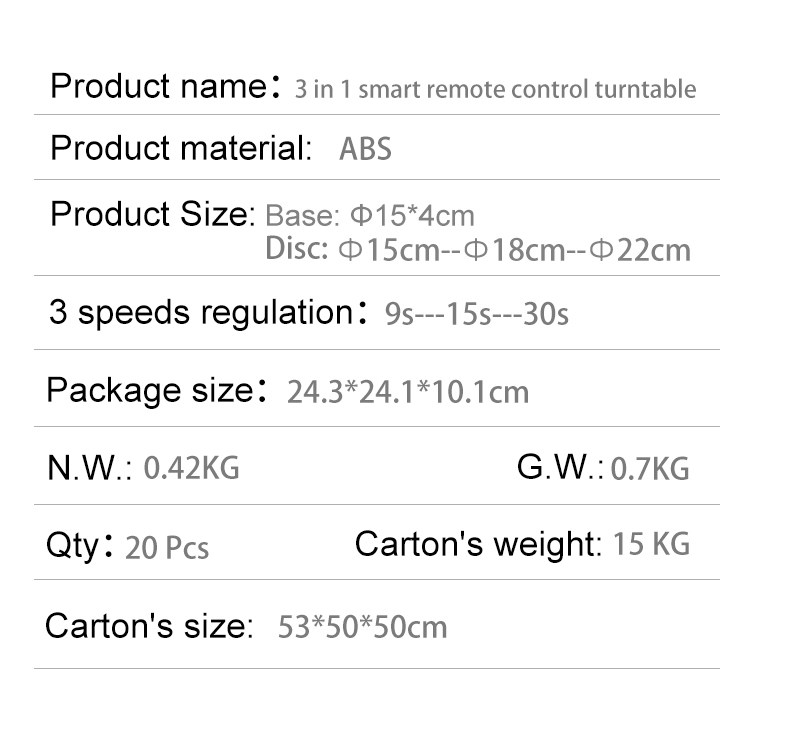This screenshot has height=745, width=790.
Task: Select the "3 in 1 smart remote control turntable" text
Action: click(495, 90)
